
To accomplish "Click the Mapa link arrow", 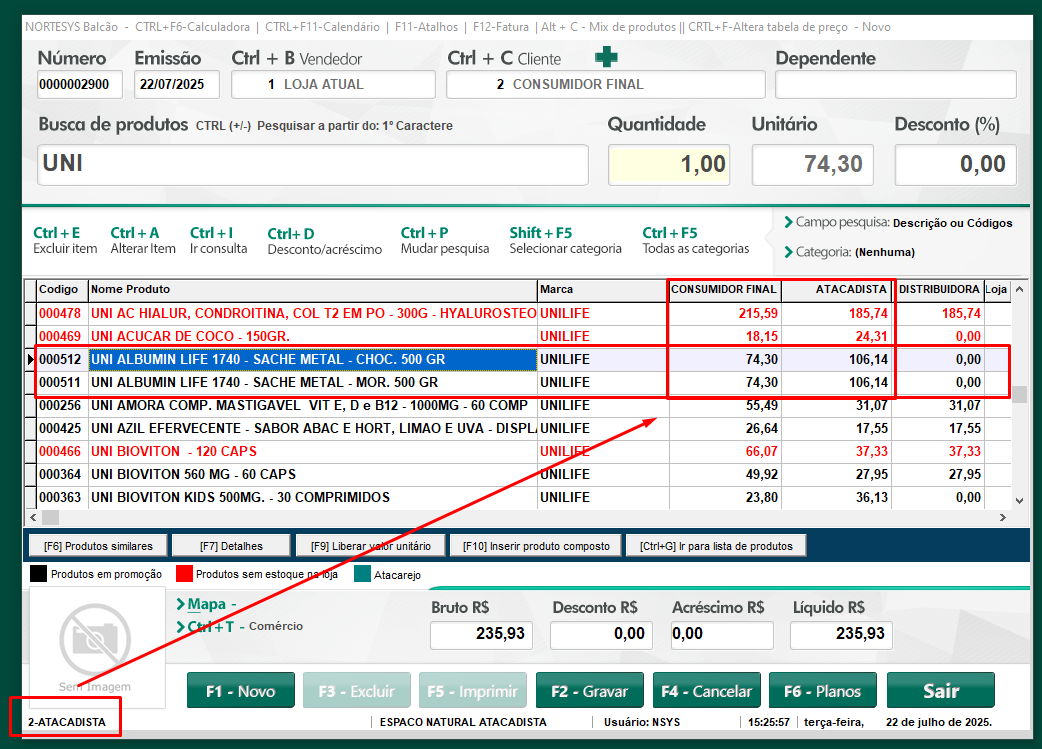I will point(180,604).
